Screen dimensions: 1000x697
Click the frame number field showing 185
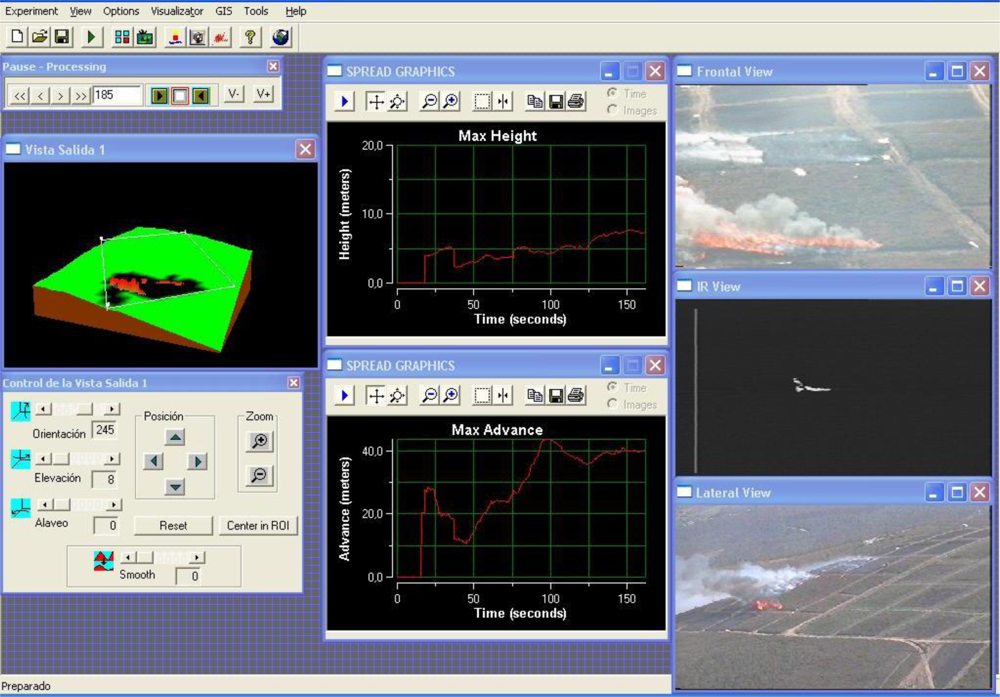(116, 95)
